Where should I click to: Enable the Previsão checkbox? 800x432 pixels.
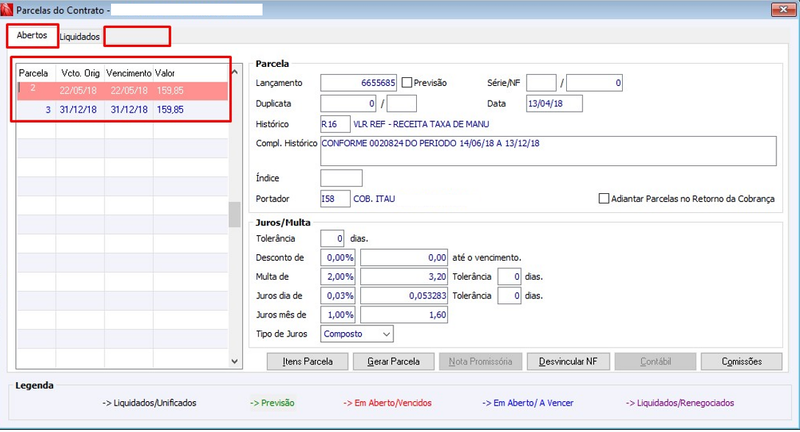coord(407,83)
